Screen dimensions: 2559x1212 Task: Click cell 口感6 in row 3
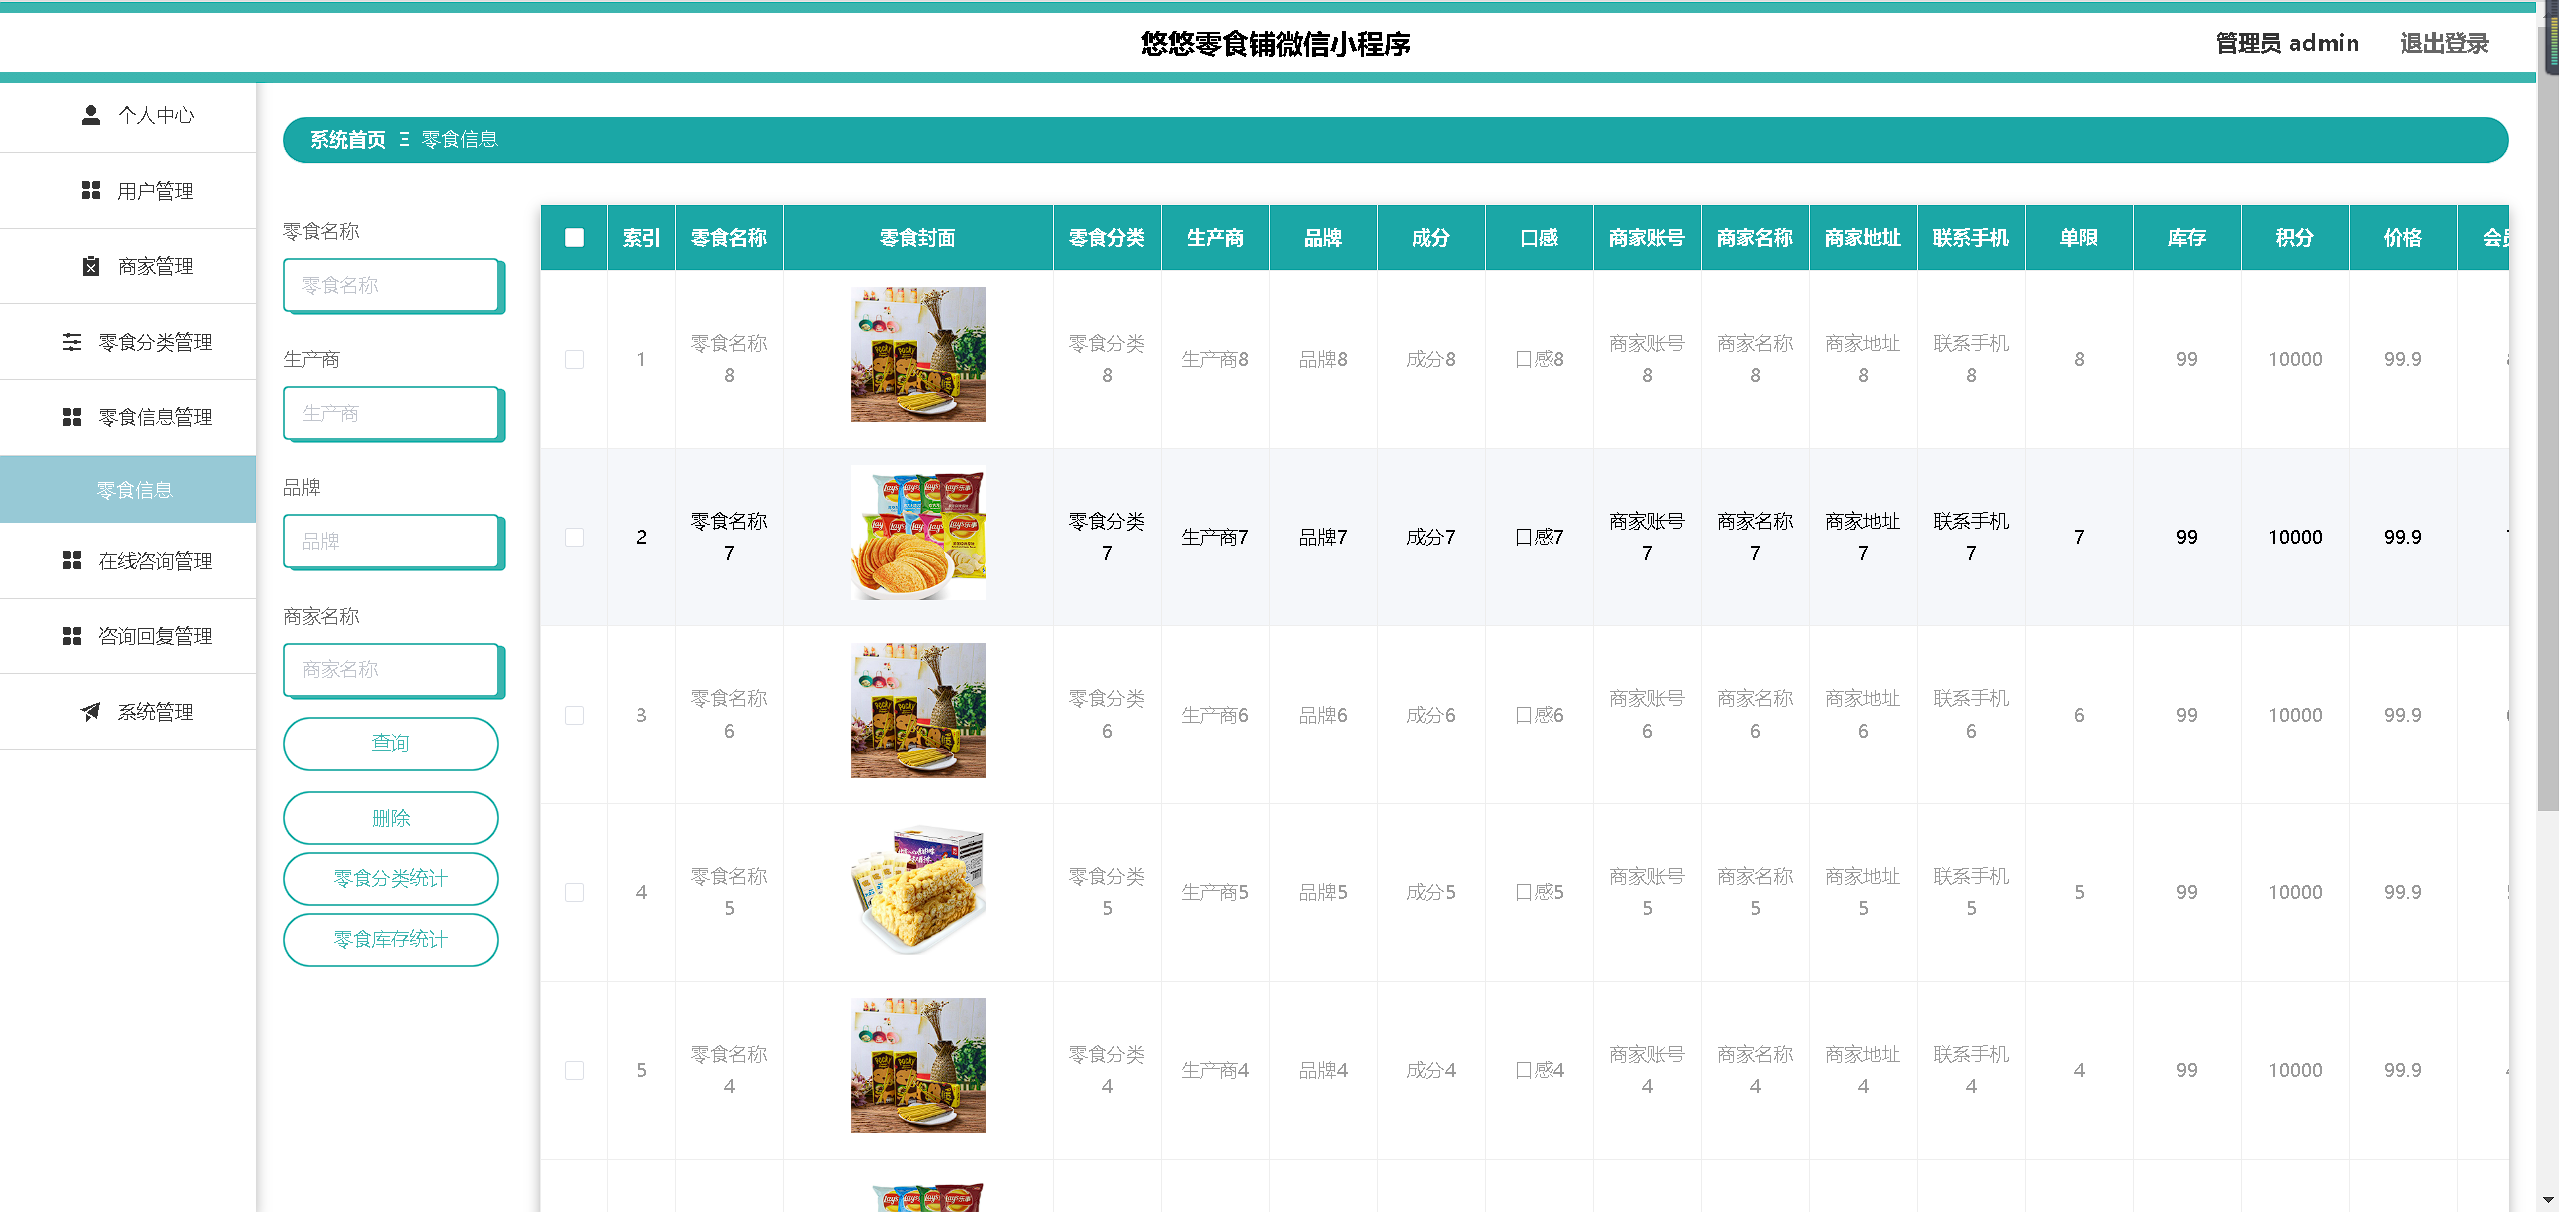1539,715
